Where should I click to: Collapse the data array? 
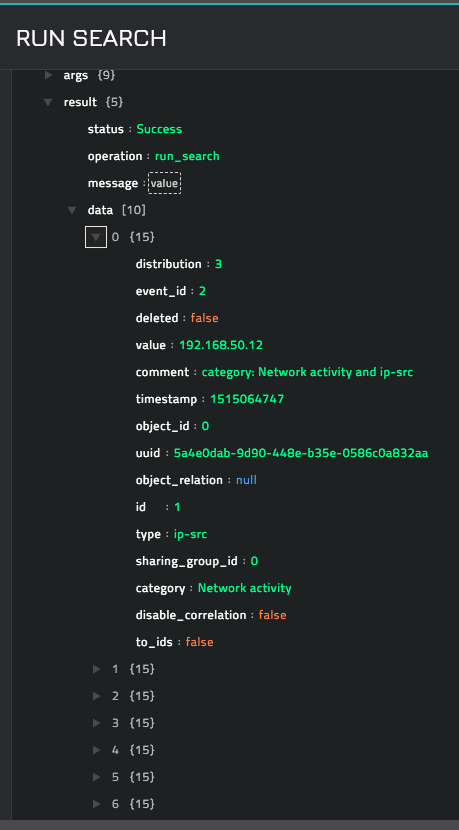[x=73, y=210]
